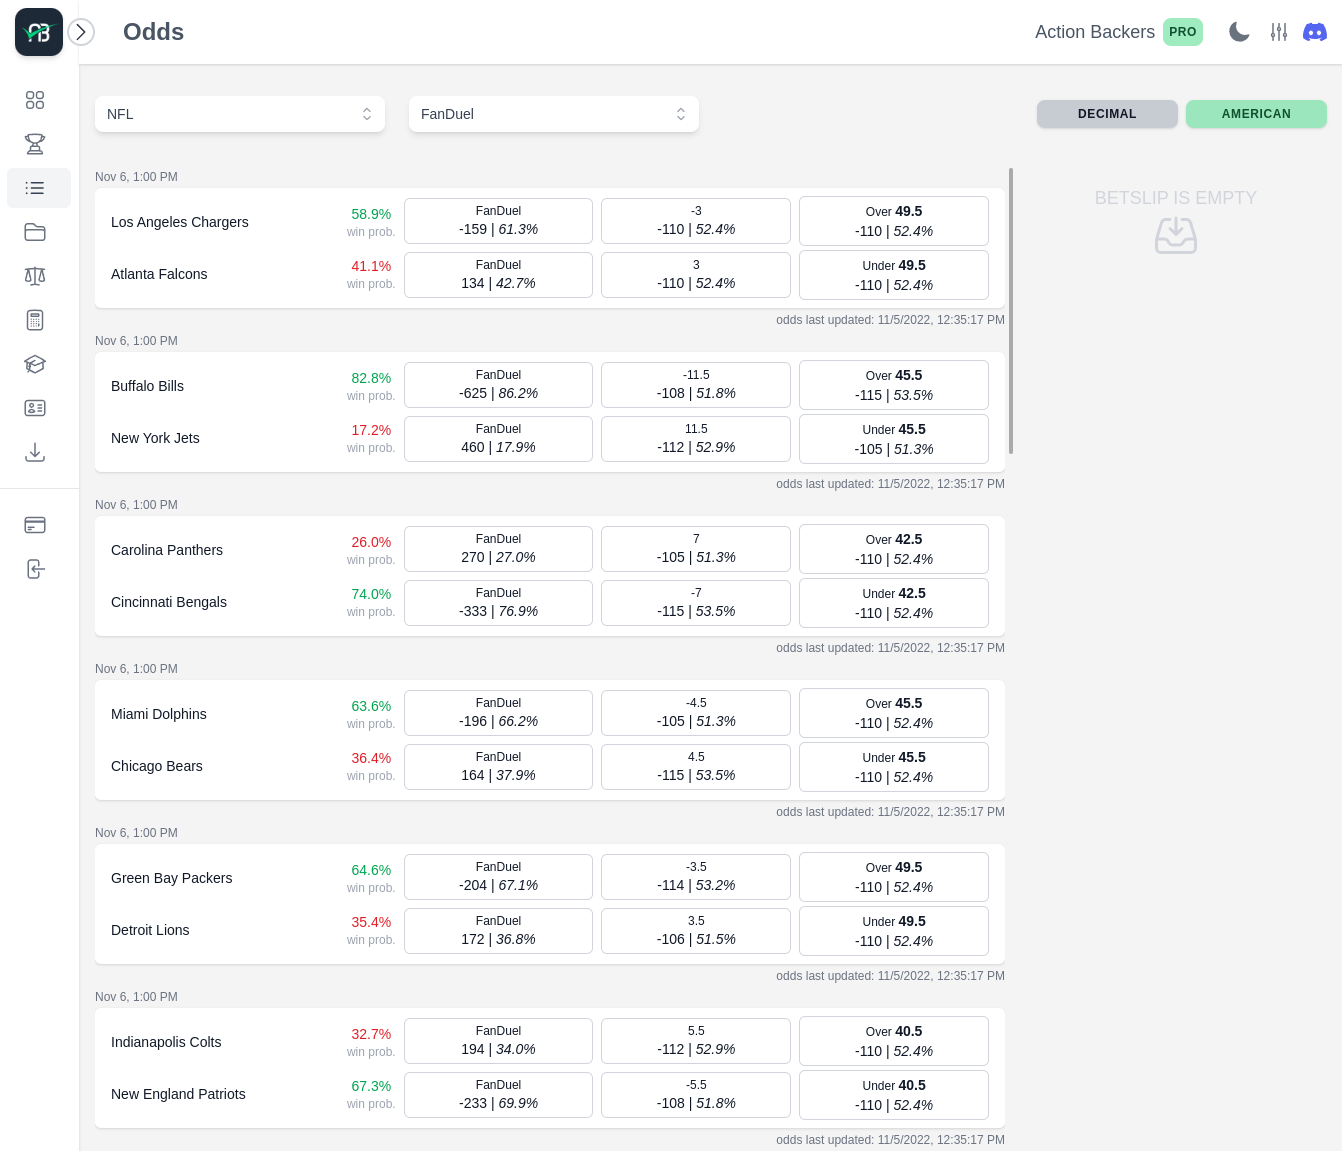Open the balance scales icon in sidebar
Image resolution: width=1342 pixels, height=1151 pixels.
point(35,276)
